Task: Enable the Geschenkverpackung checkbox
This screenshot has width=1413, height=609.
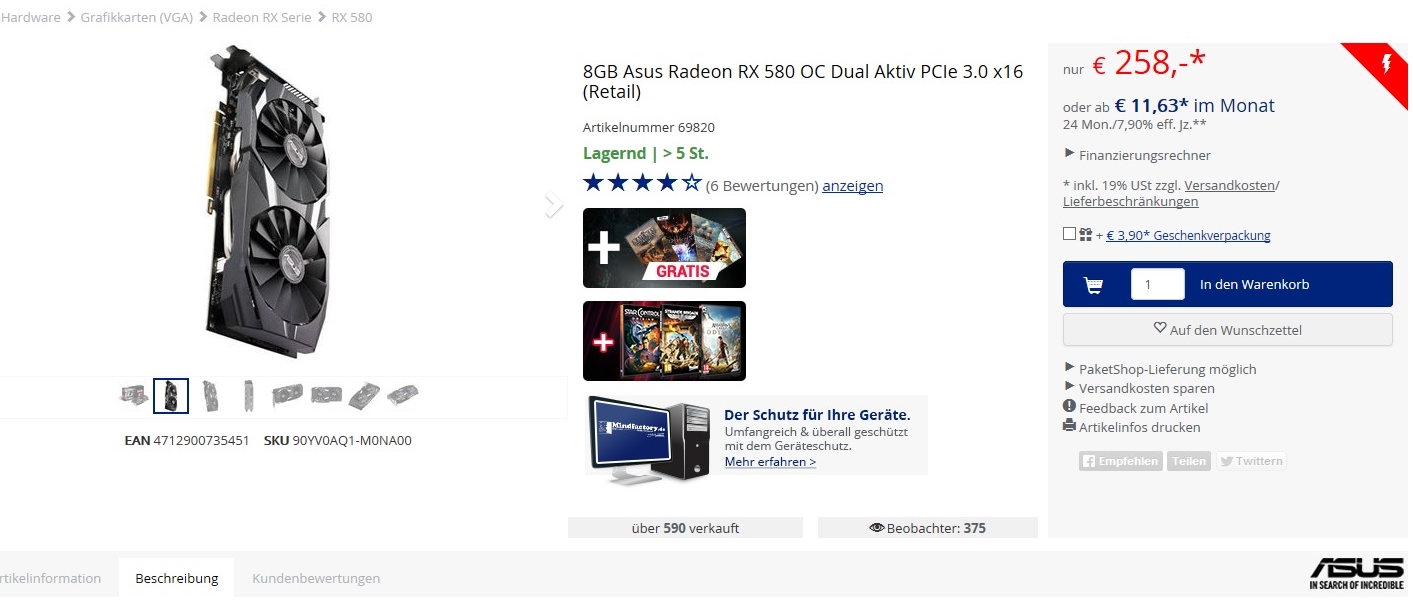Action: 1069,234
